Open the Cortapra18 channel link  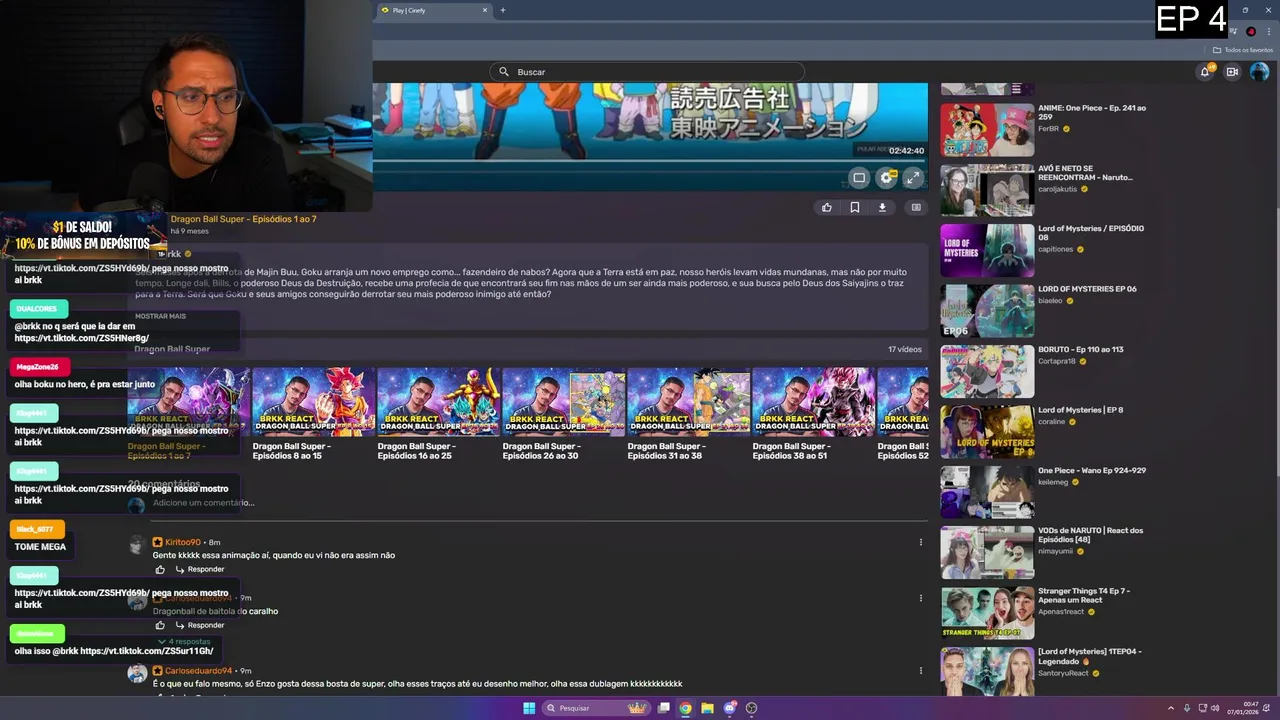(x=1059, y=361)
